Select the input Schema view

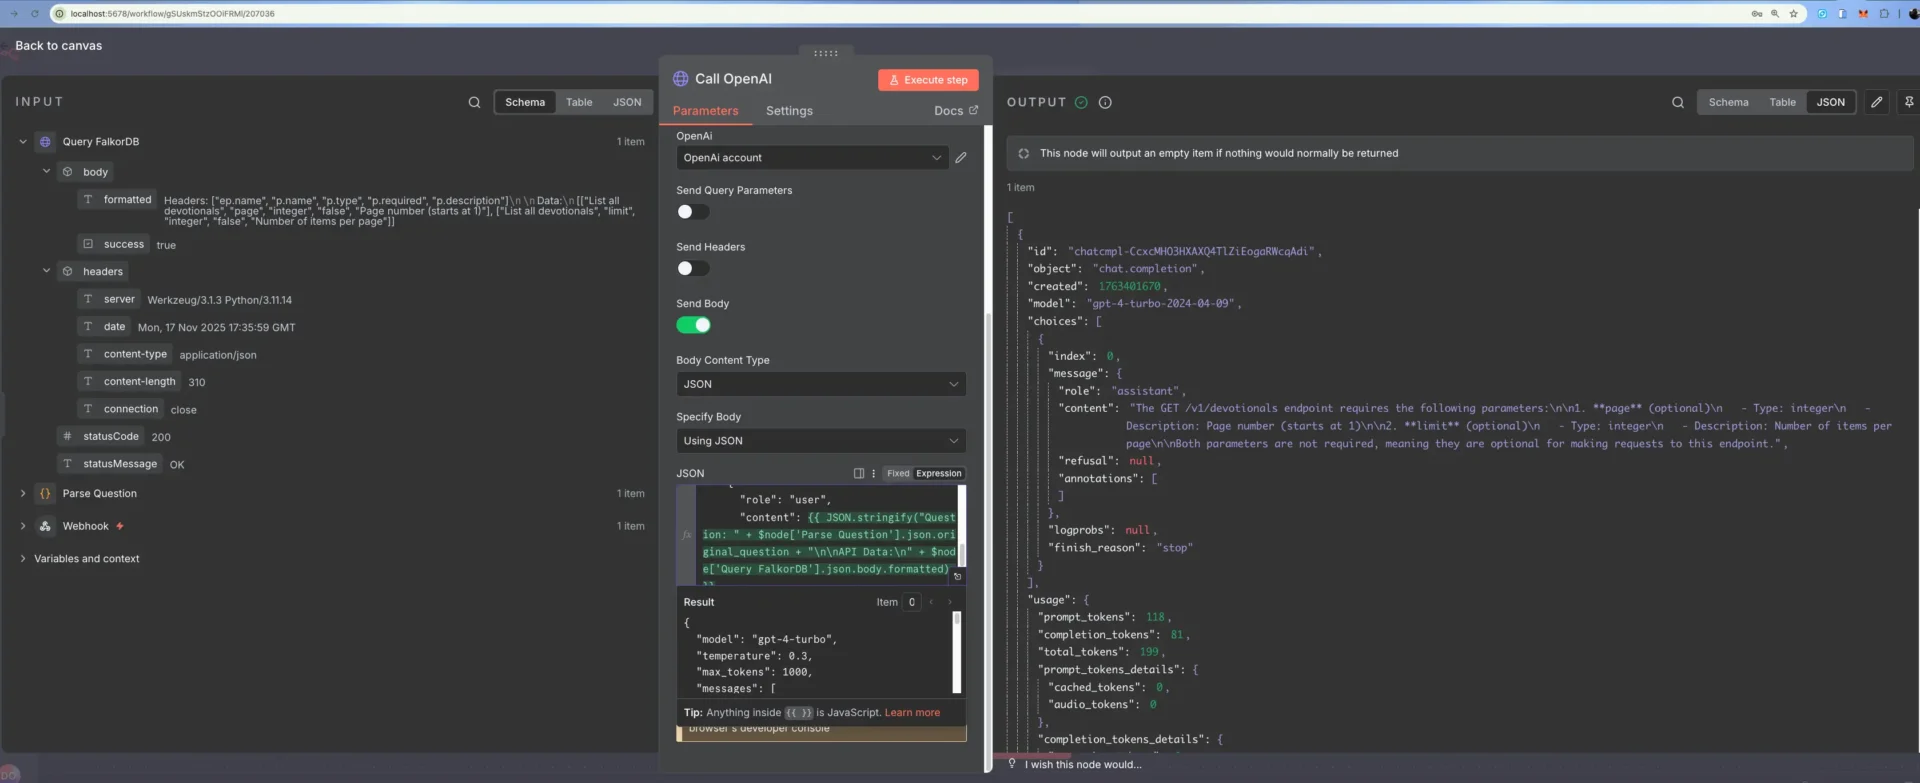(525, 102)
